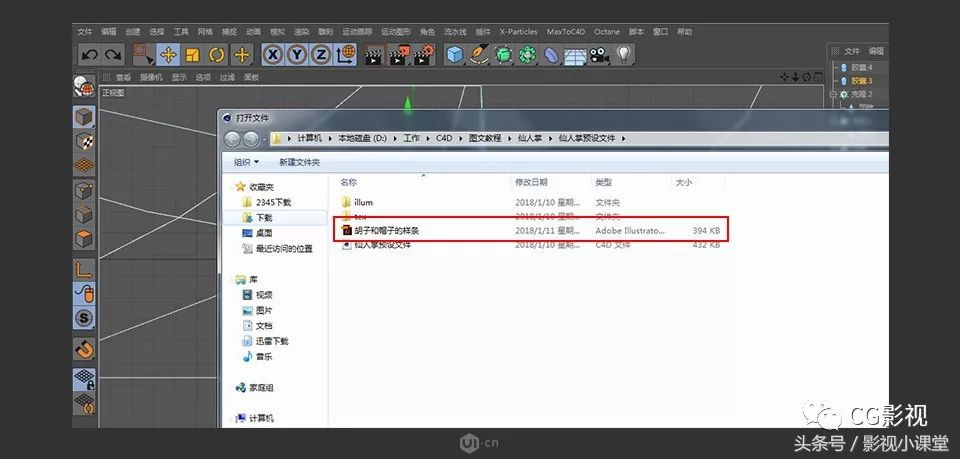
Task: Open the MoGraph array/cloner icon
Action: (x=527, y=55)
